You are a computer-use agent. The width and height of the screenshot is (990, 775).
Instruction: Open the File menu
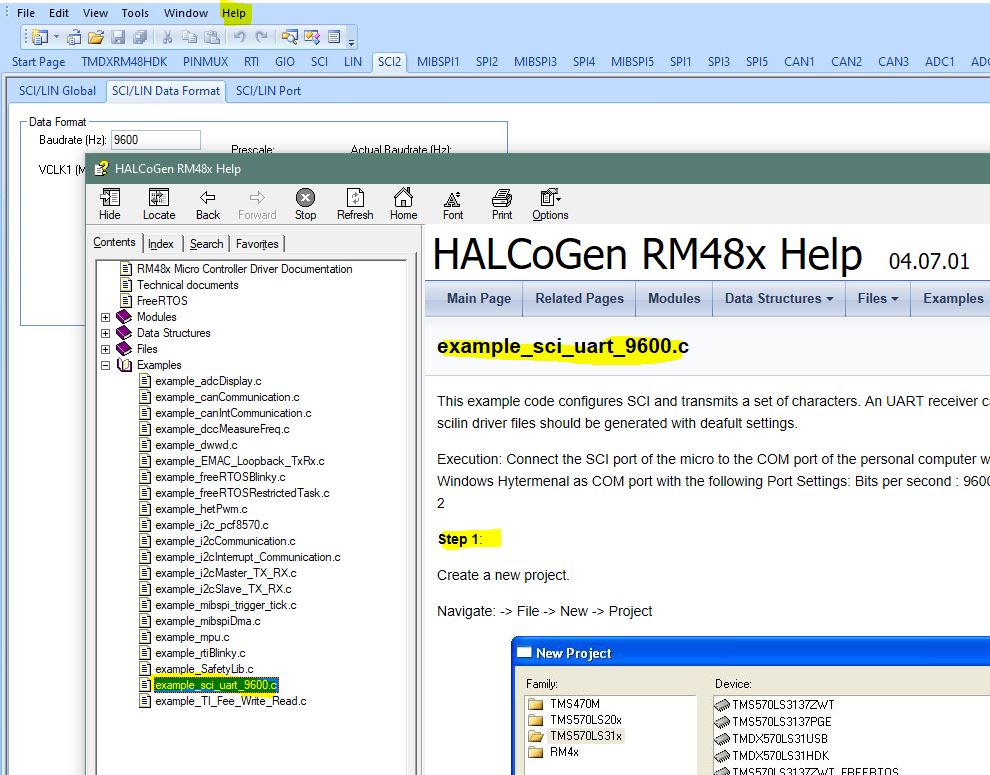pyautogui.click(x=26, y=13)
